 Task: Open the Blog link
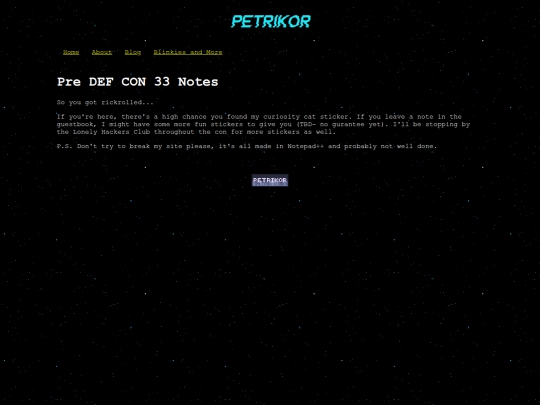point(133,52)
